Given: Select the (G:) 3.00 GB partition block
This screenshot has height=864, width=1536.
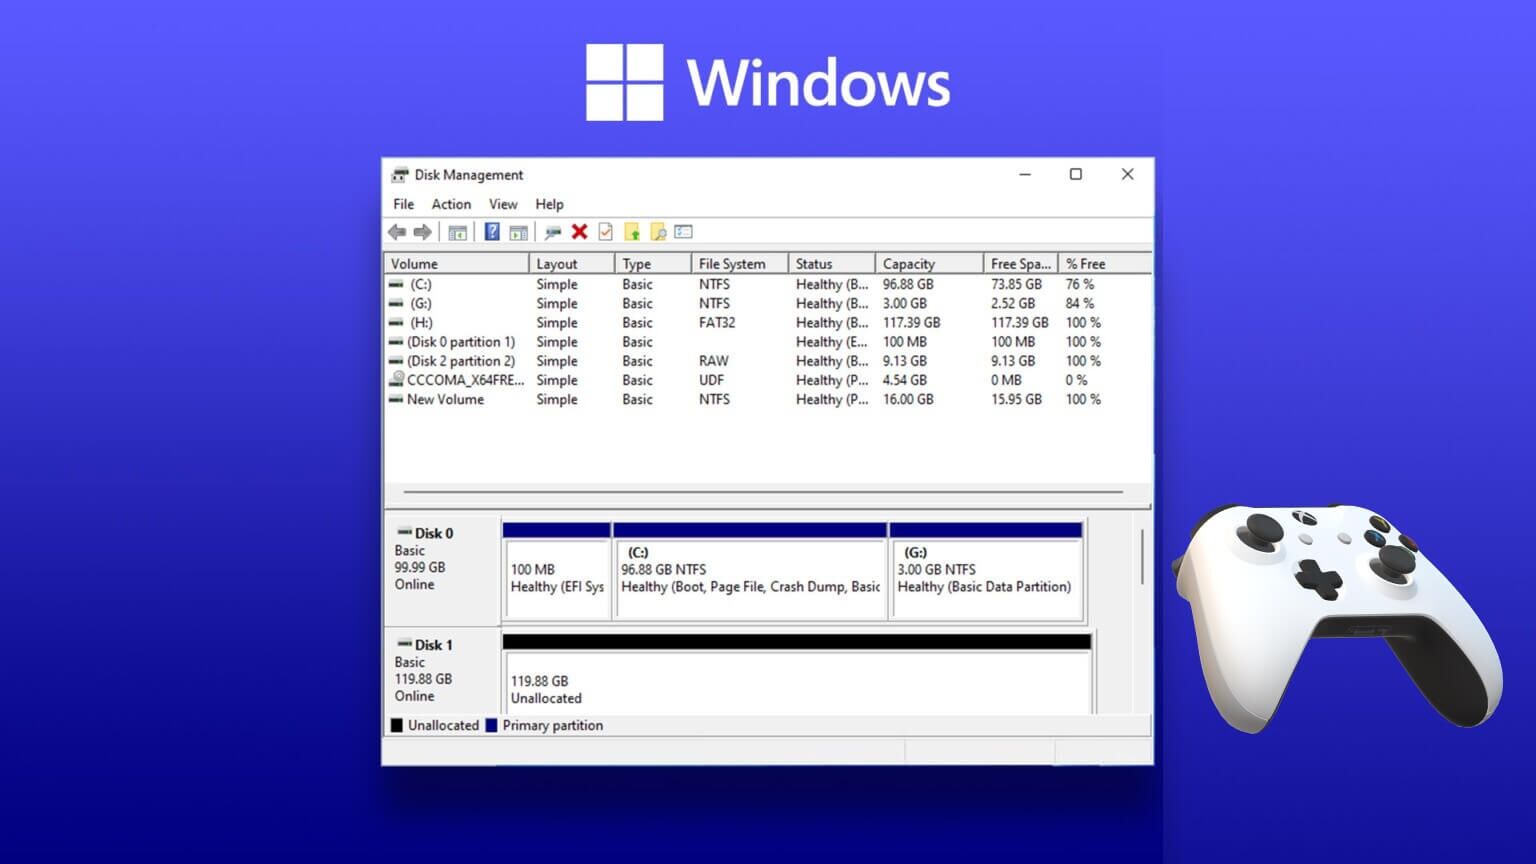Looking at the screenshot, I should click(986, 570).
